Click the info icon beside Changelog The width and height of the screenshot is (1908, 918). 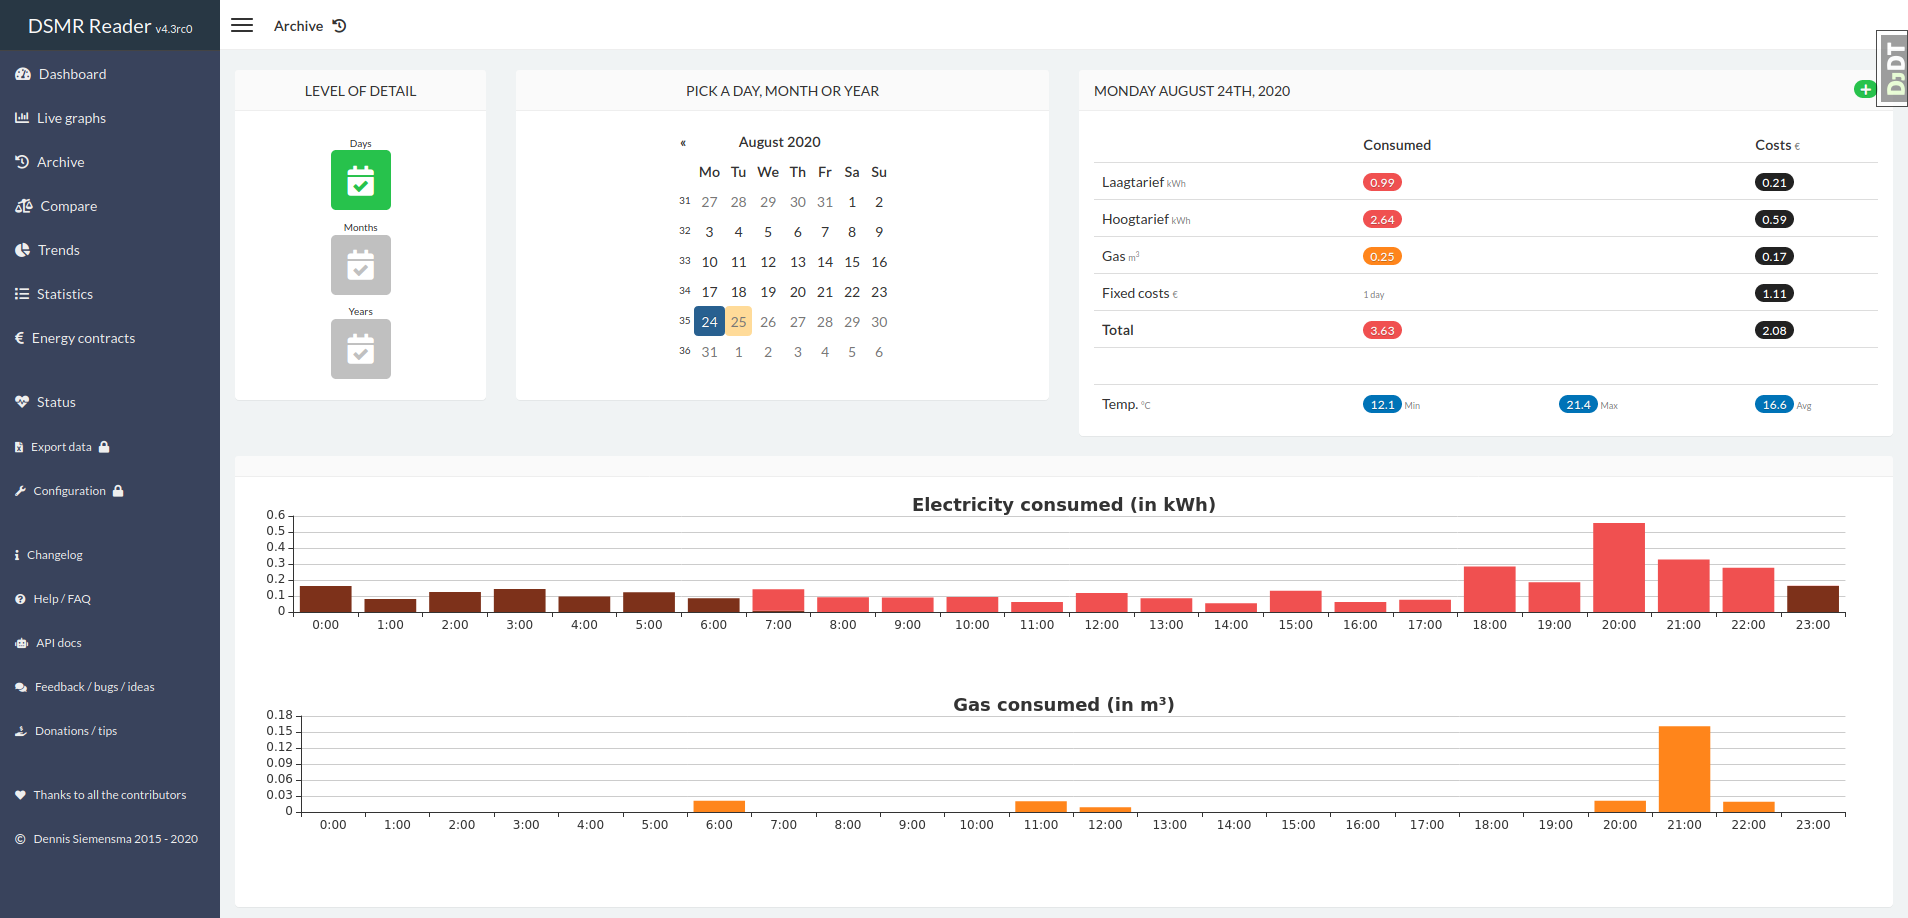point(17,555)
